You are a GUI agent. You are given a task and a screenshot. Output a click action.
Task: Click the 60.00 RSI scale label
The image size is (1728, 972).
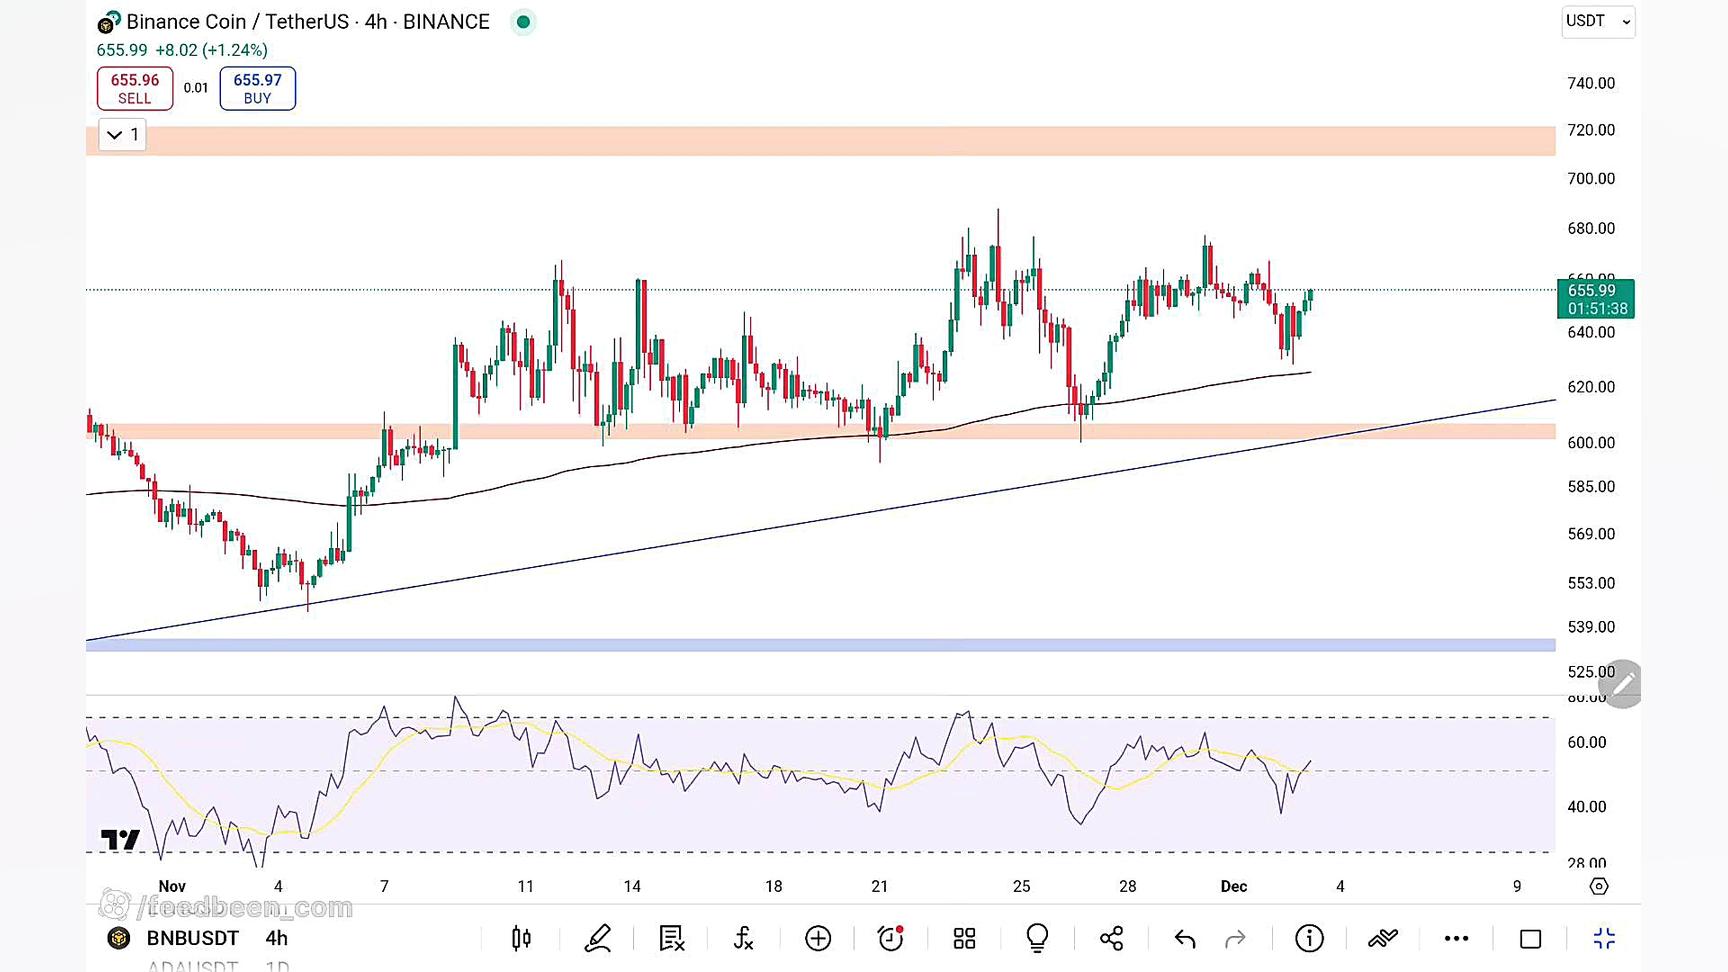click(1587, 742)
